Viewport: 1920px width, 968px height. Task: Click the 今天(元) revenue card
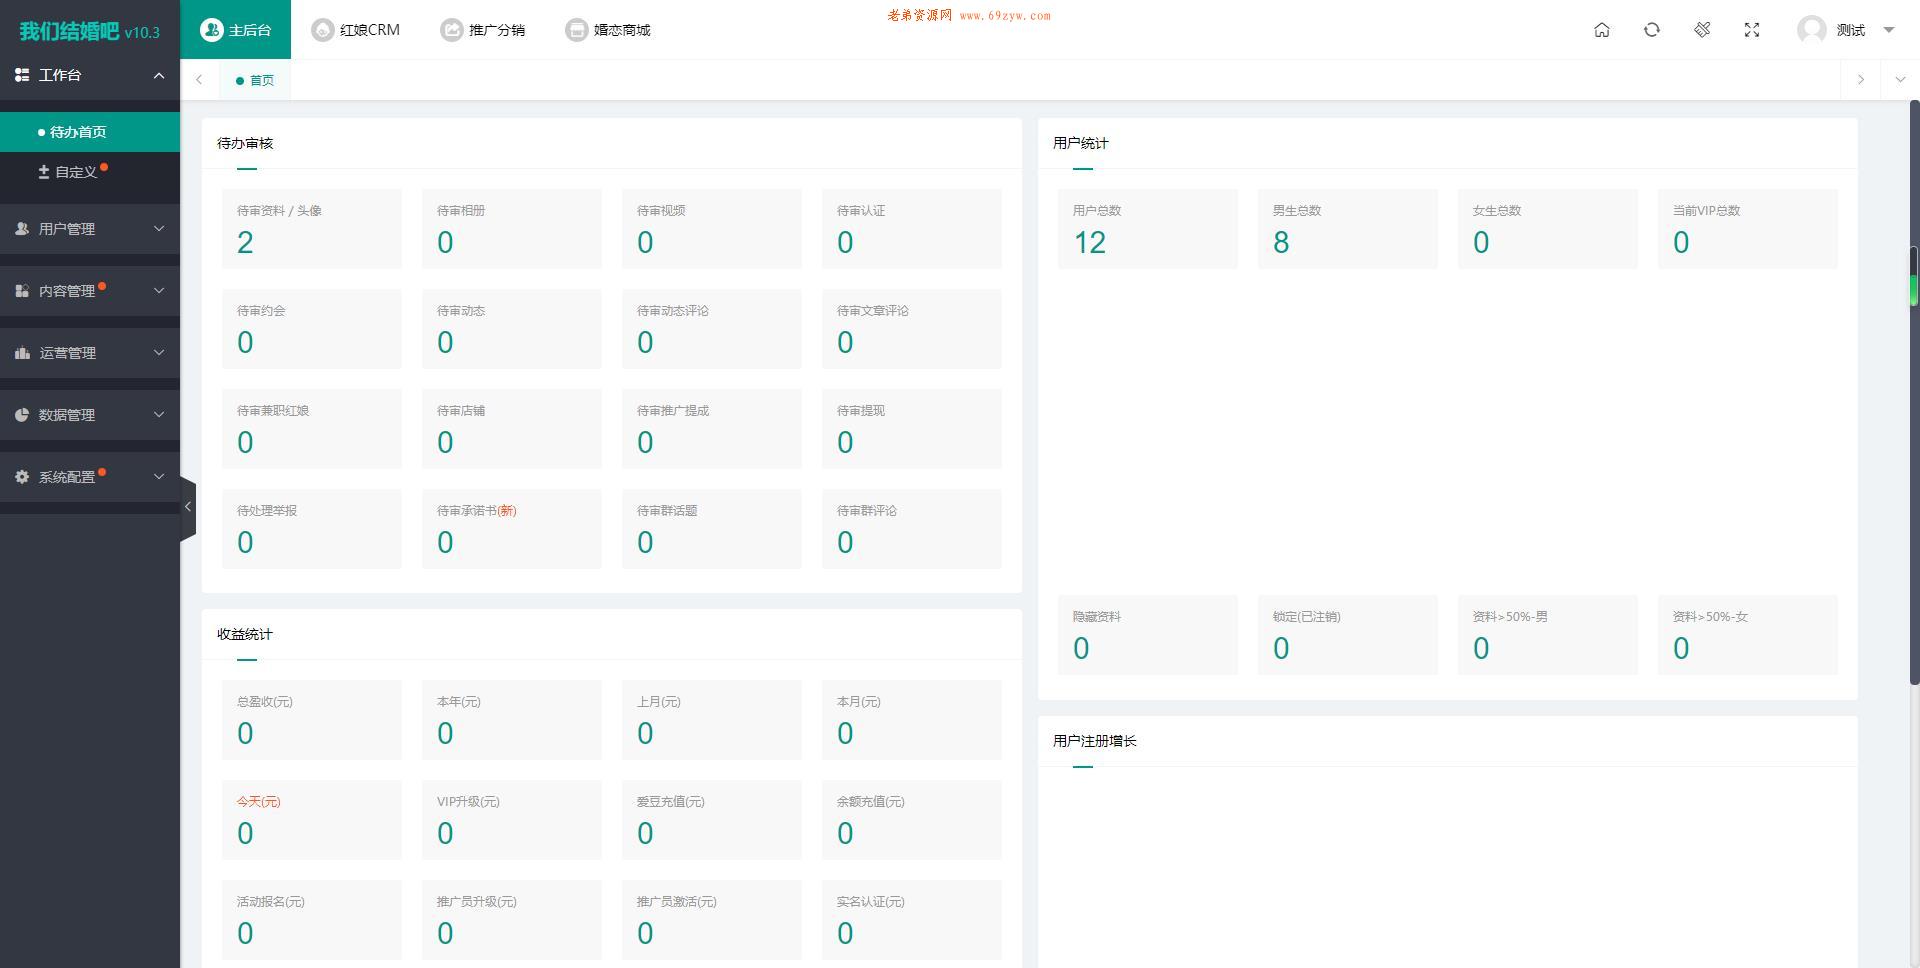(312, 820)
